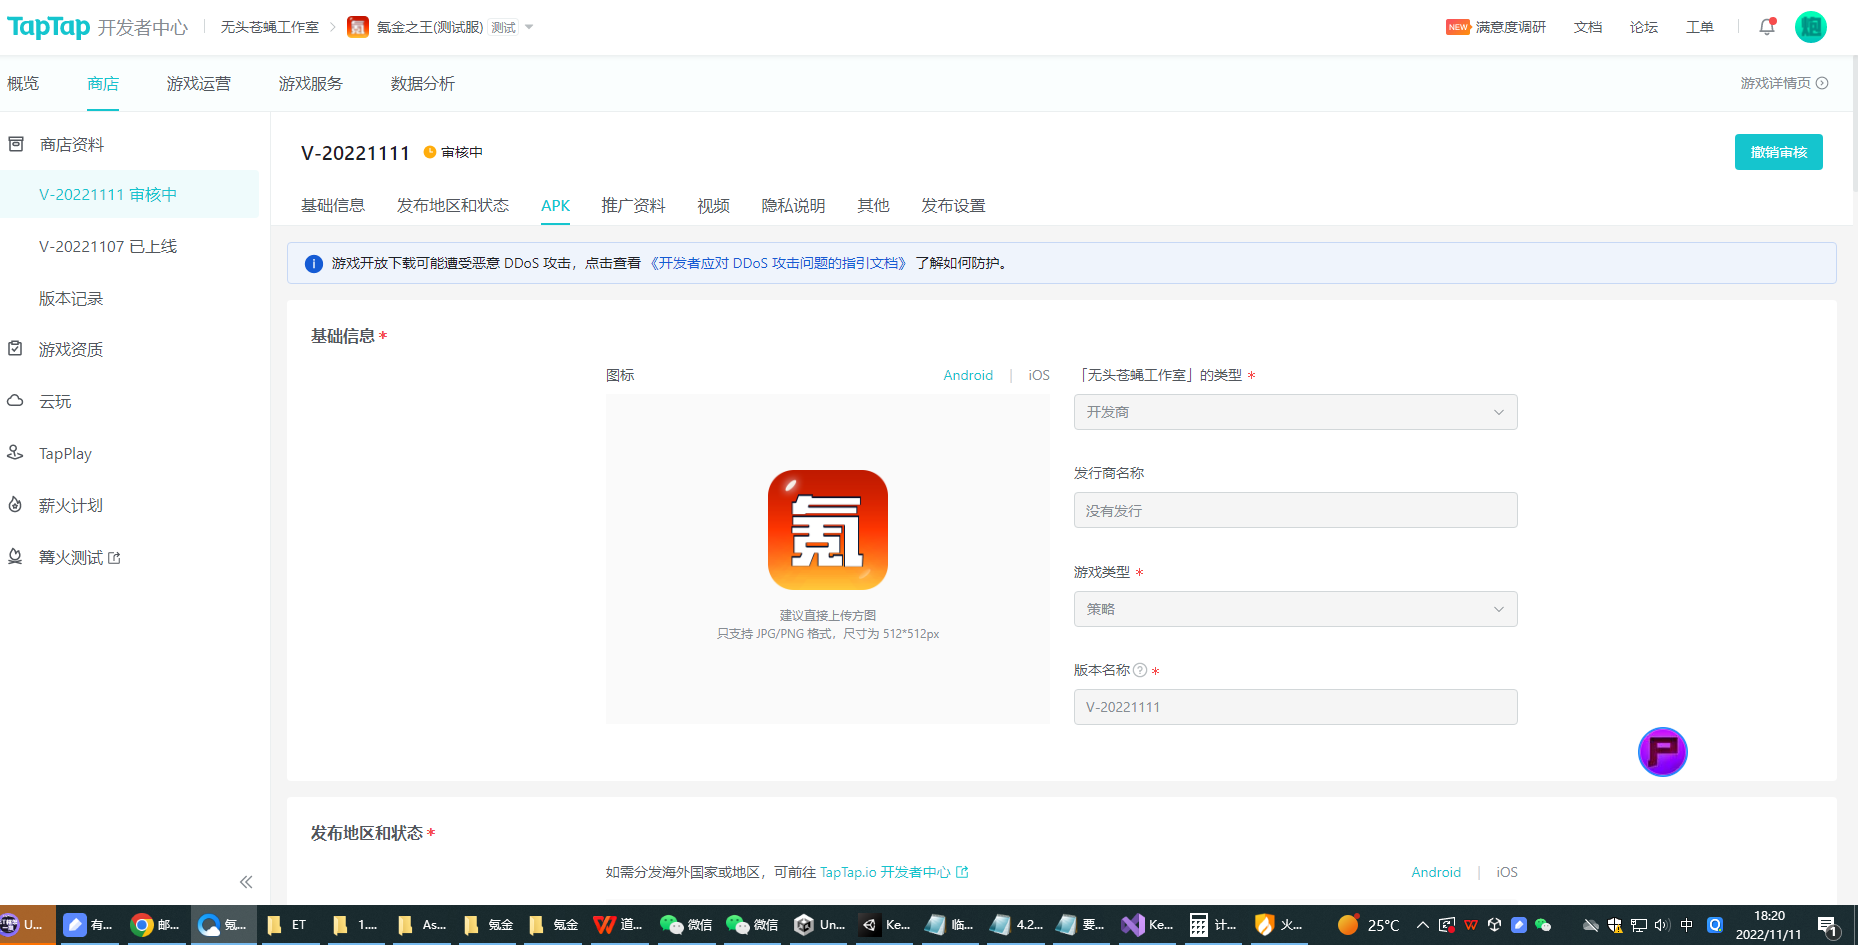Open the 论坛 link in header
The image size is (1858, 945).
pos(1643,27)
